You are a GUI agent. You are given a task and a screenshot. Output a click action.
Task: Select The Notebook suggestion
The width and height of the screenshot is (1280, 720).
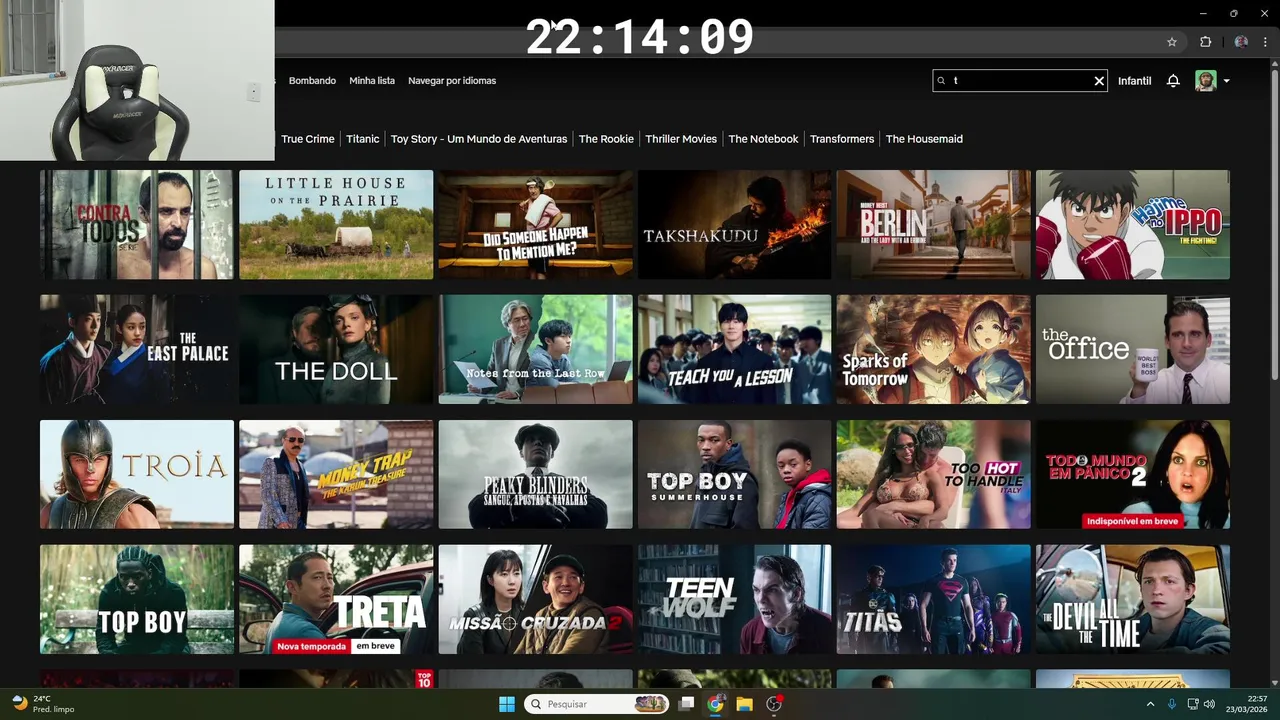point(763,139)
